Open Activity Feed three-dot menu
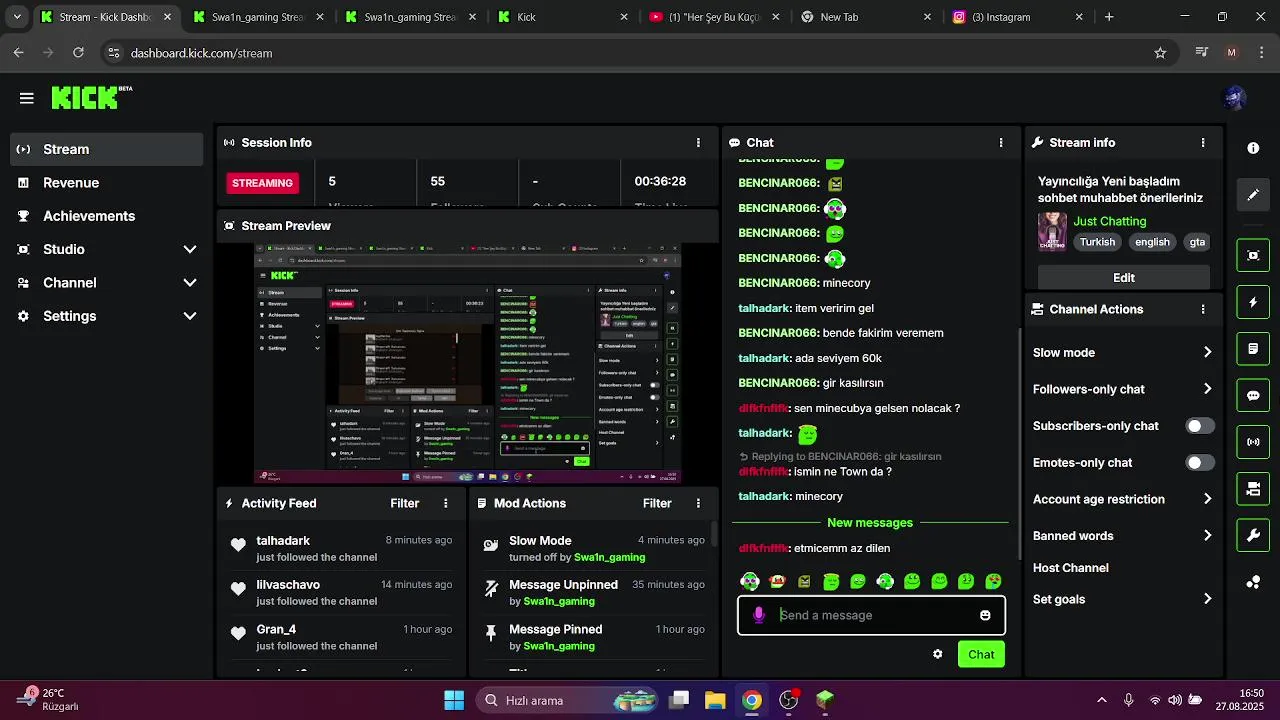1280x720 pixels. point(446,504)
